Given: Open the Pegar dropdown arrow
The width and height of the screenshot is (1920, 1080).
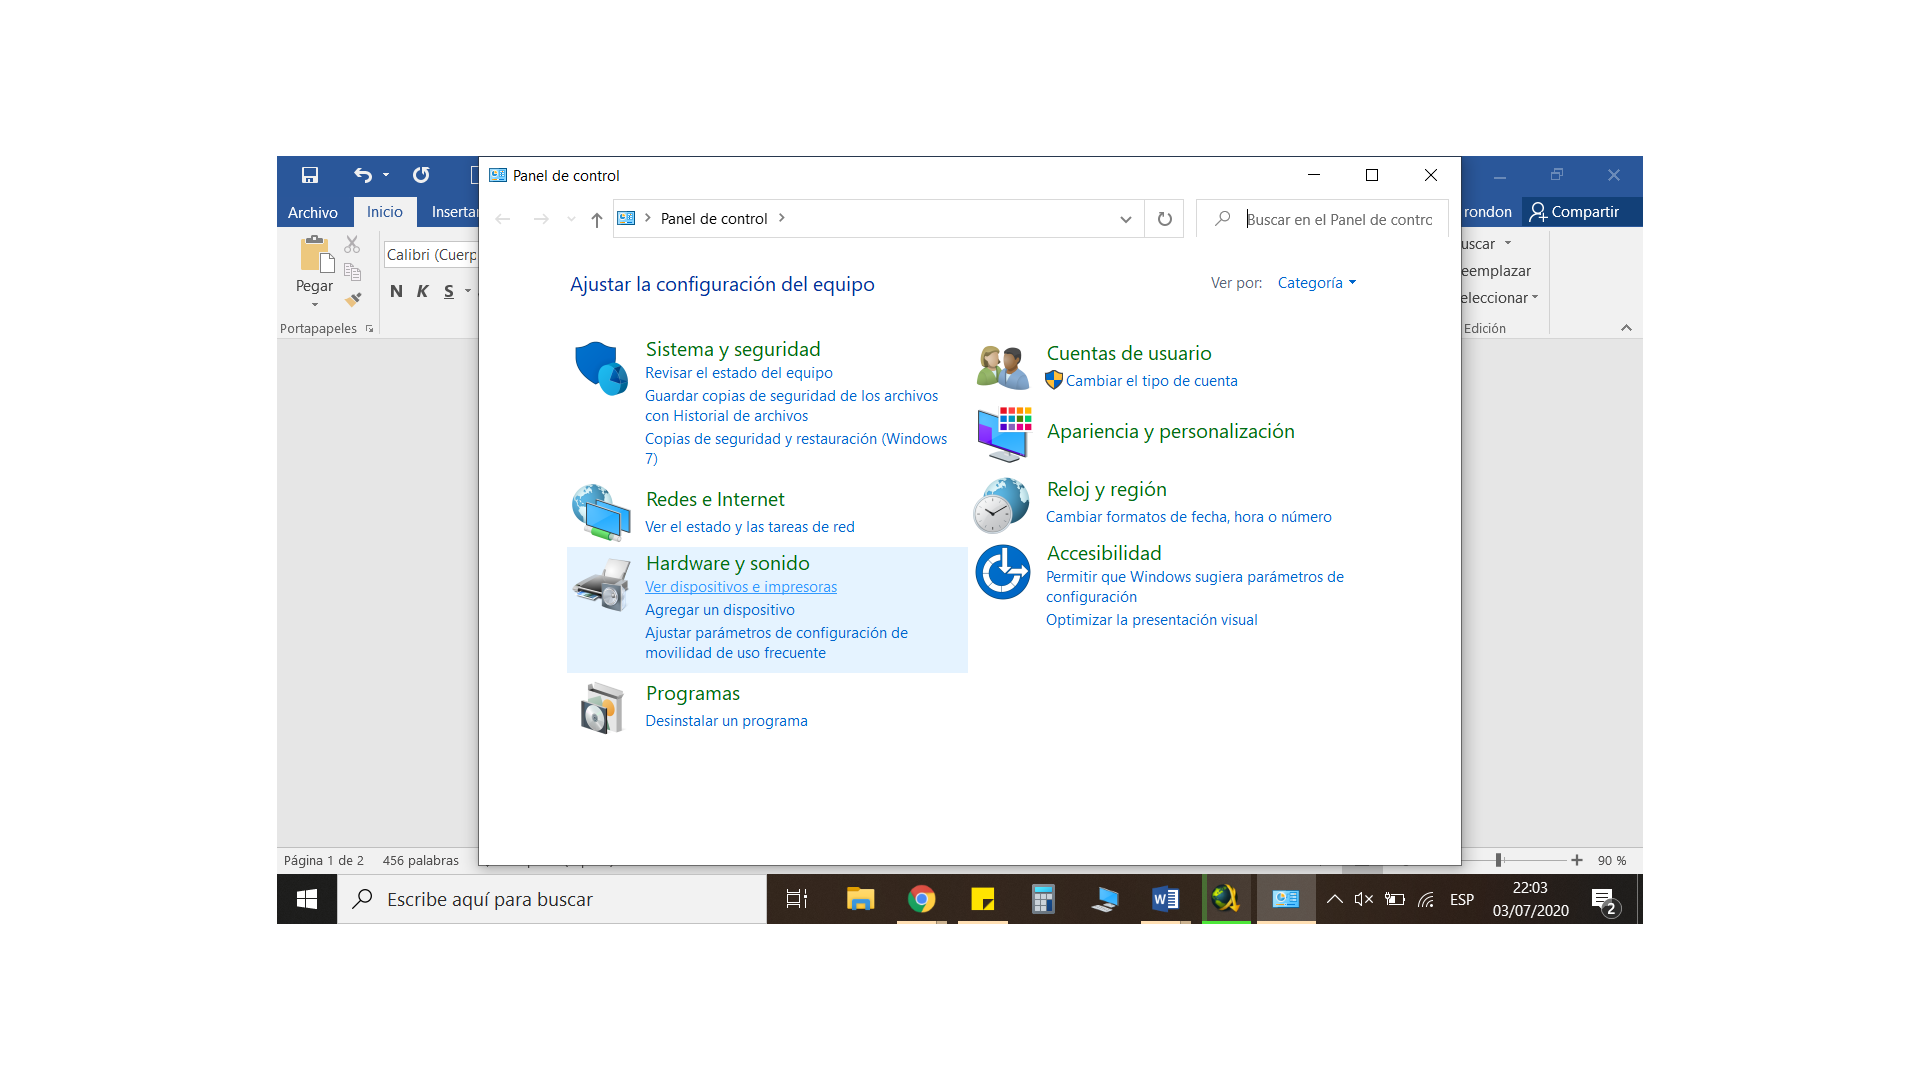Looking at the screenshot, I should tap(314, 304).
